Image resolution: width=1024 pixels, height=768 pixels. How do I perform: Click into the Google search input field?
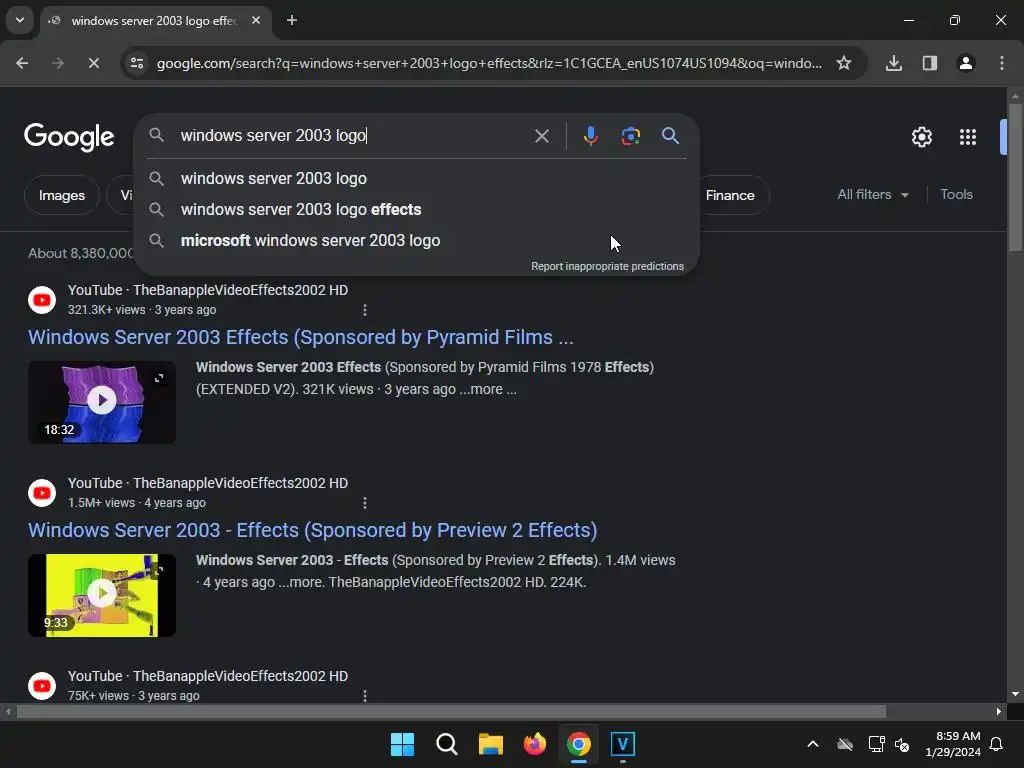pyautogui.click(x=353, y=136)
